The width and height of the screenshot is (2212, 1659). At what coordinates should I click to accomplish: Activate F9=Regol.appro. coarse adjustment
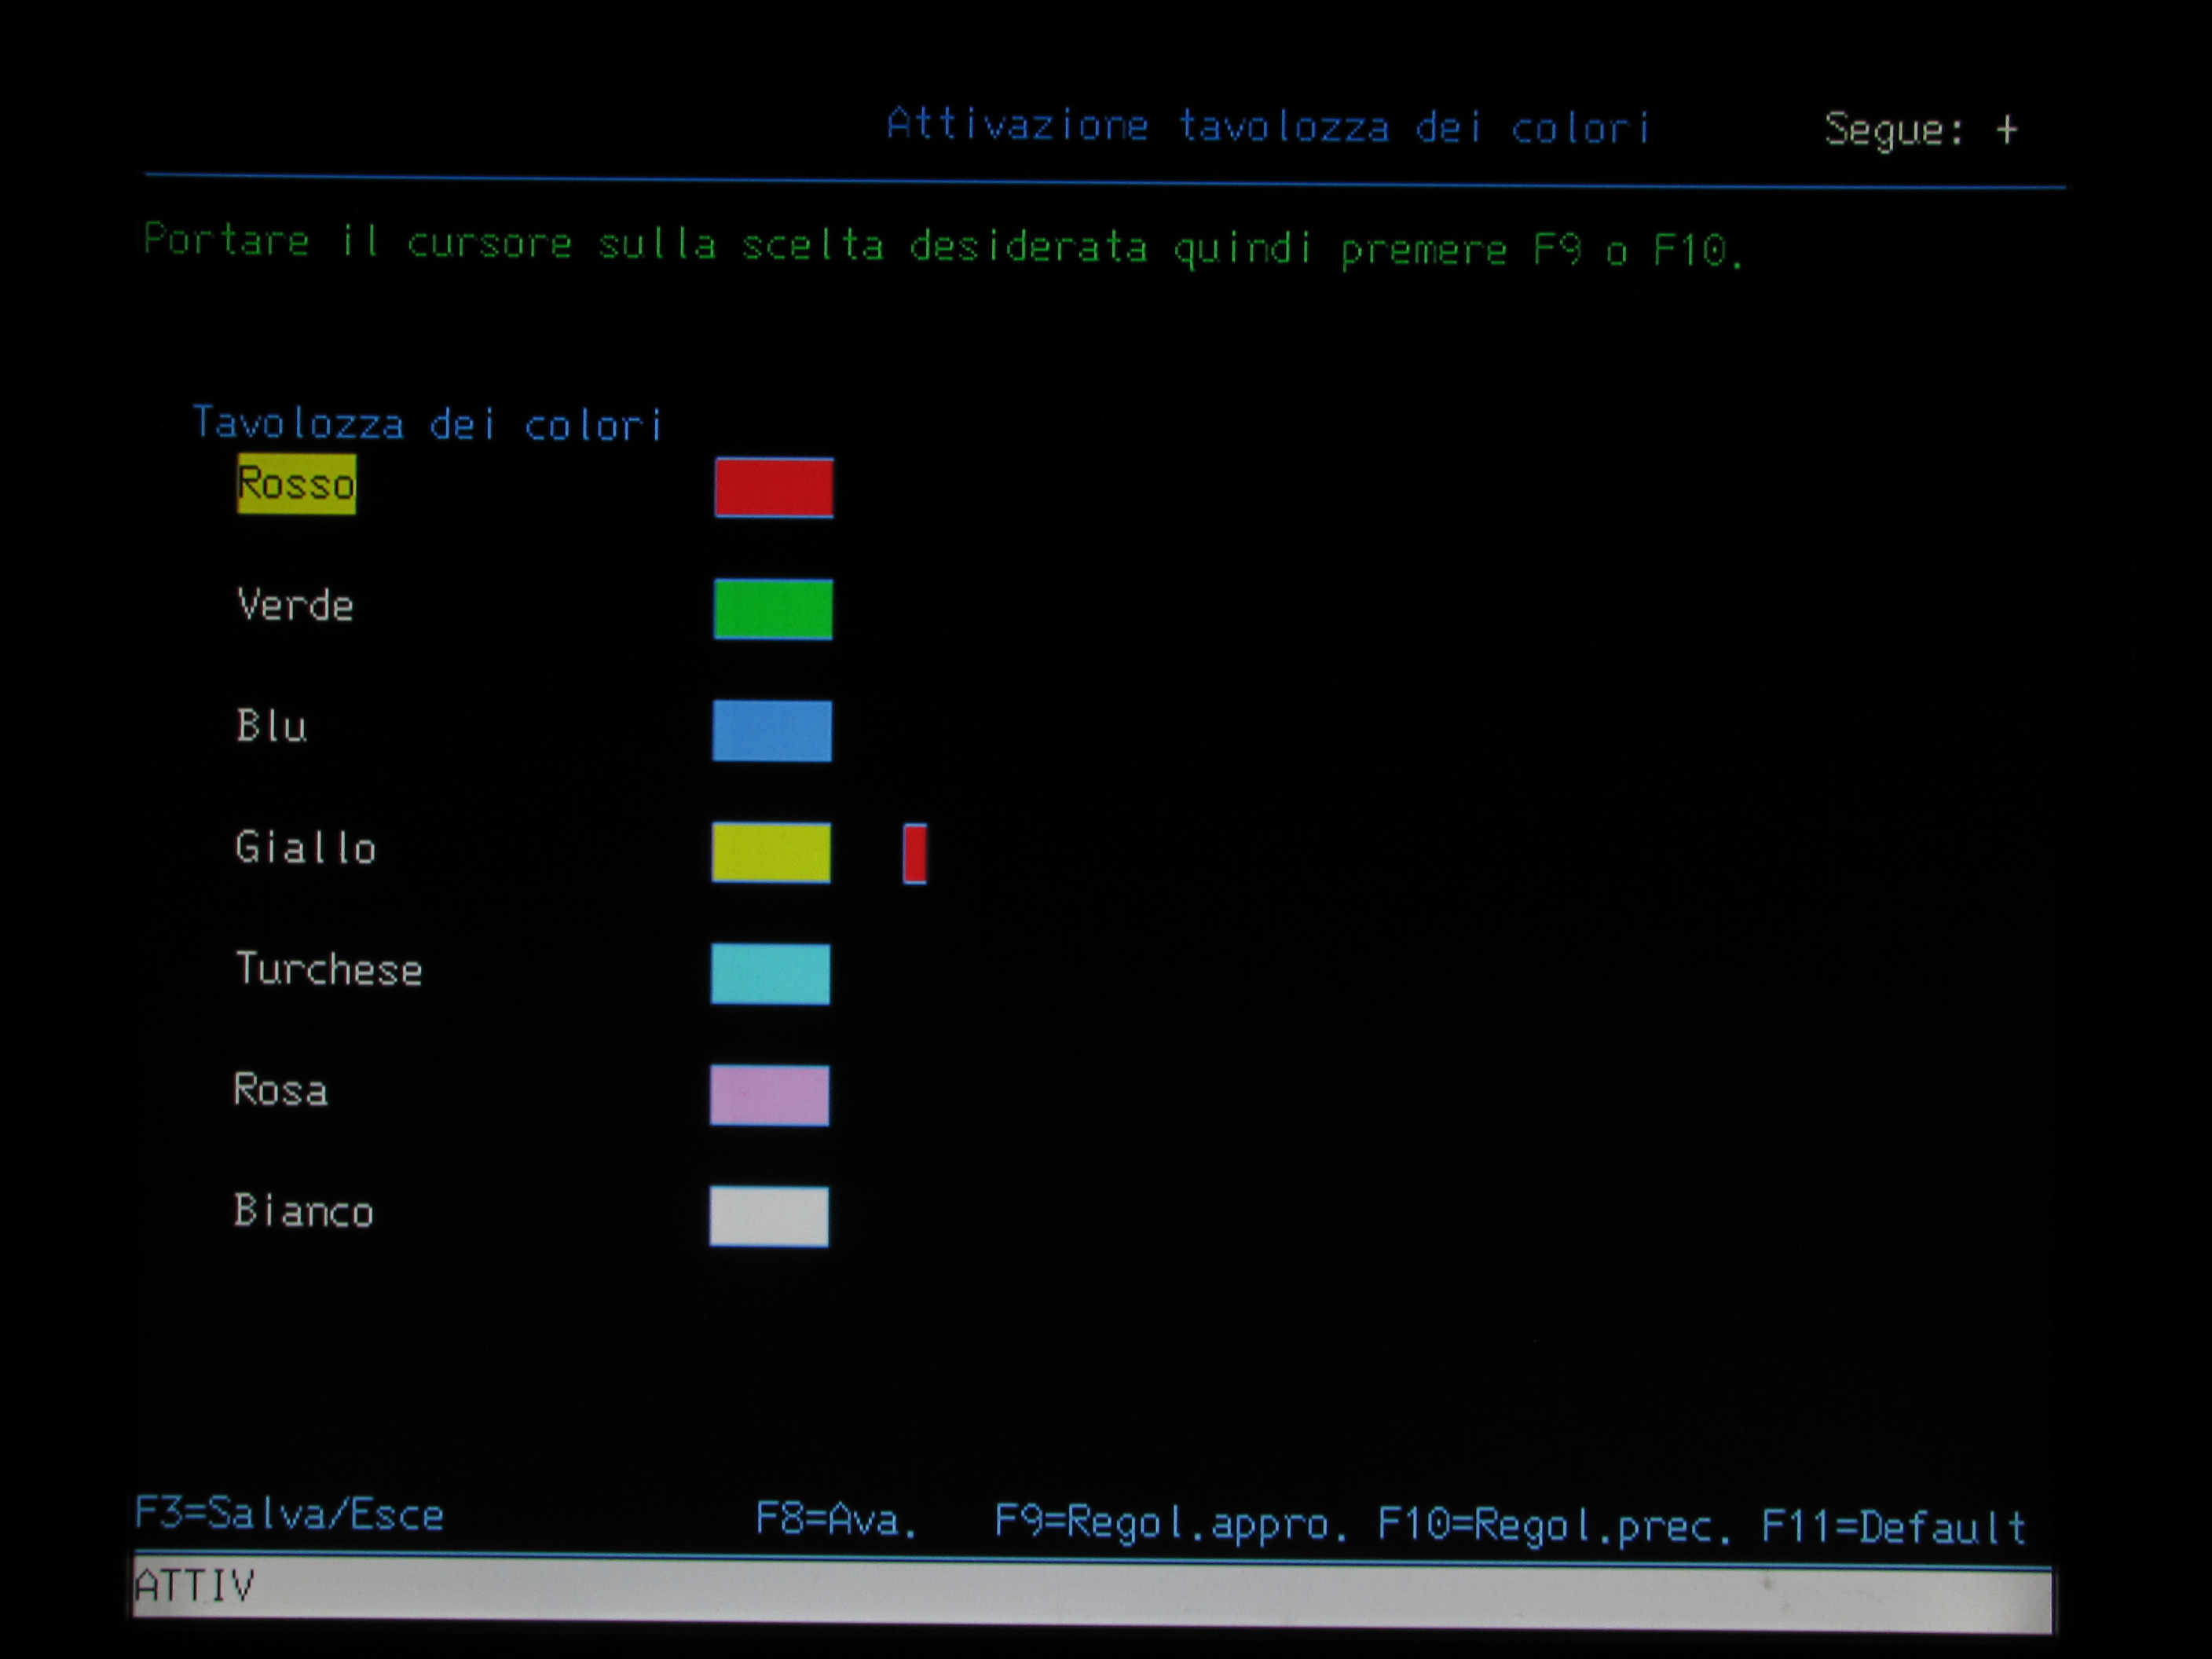[x=1171, y=1523]
